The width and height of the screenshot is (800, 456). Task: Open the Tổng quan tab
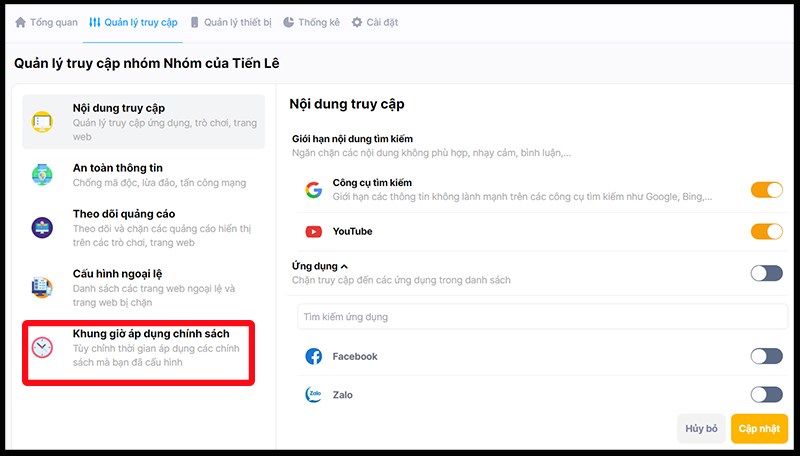tap(46, 22)
